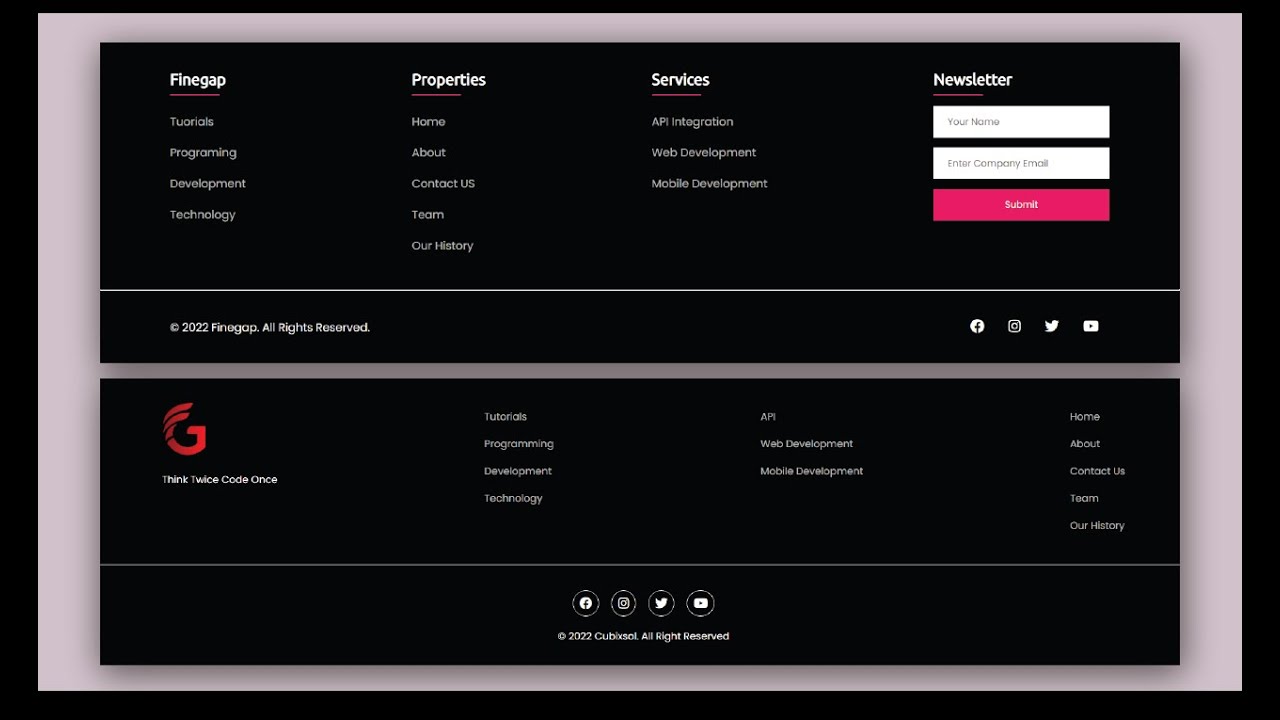Image resolution: width=1280 pixels, height=720 pixels.
Task: Open About in bottom footer
Action: coord(1085,444)
